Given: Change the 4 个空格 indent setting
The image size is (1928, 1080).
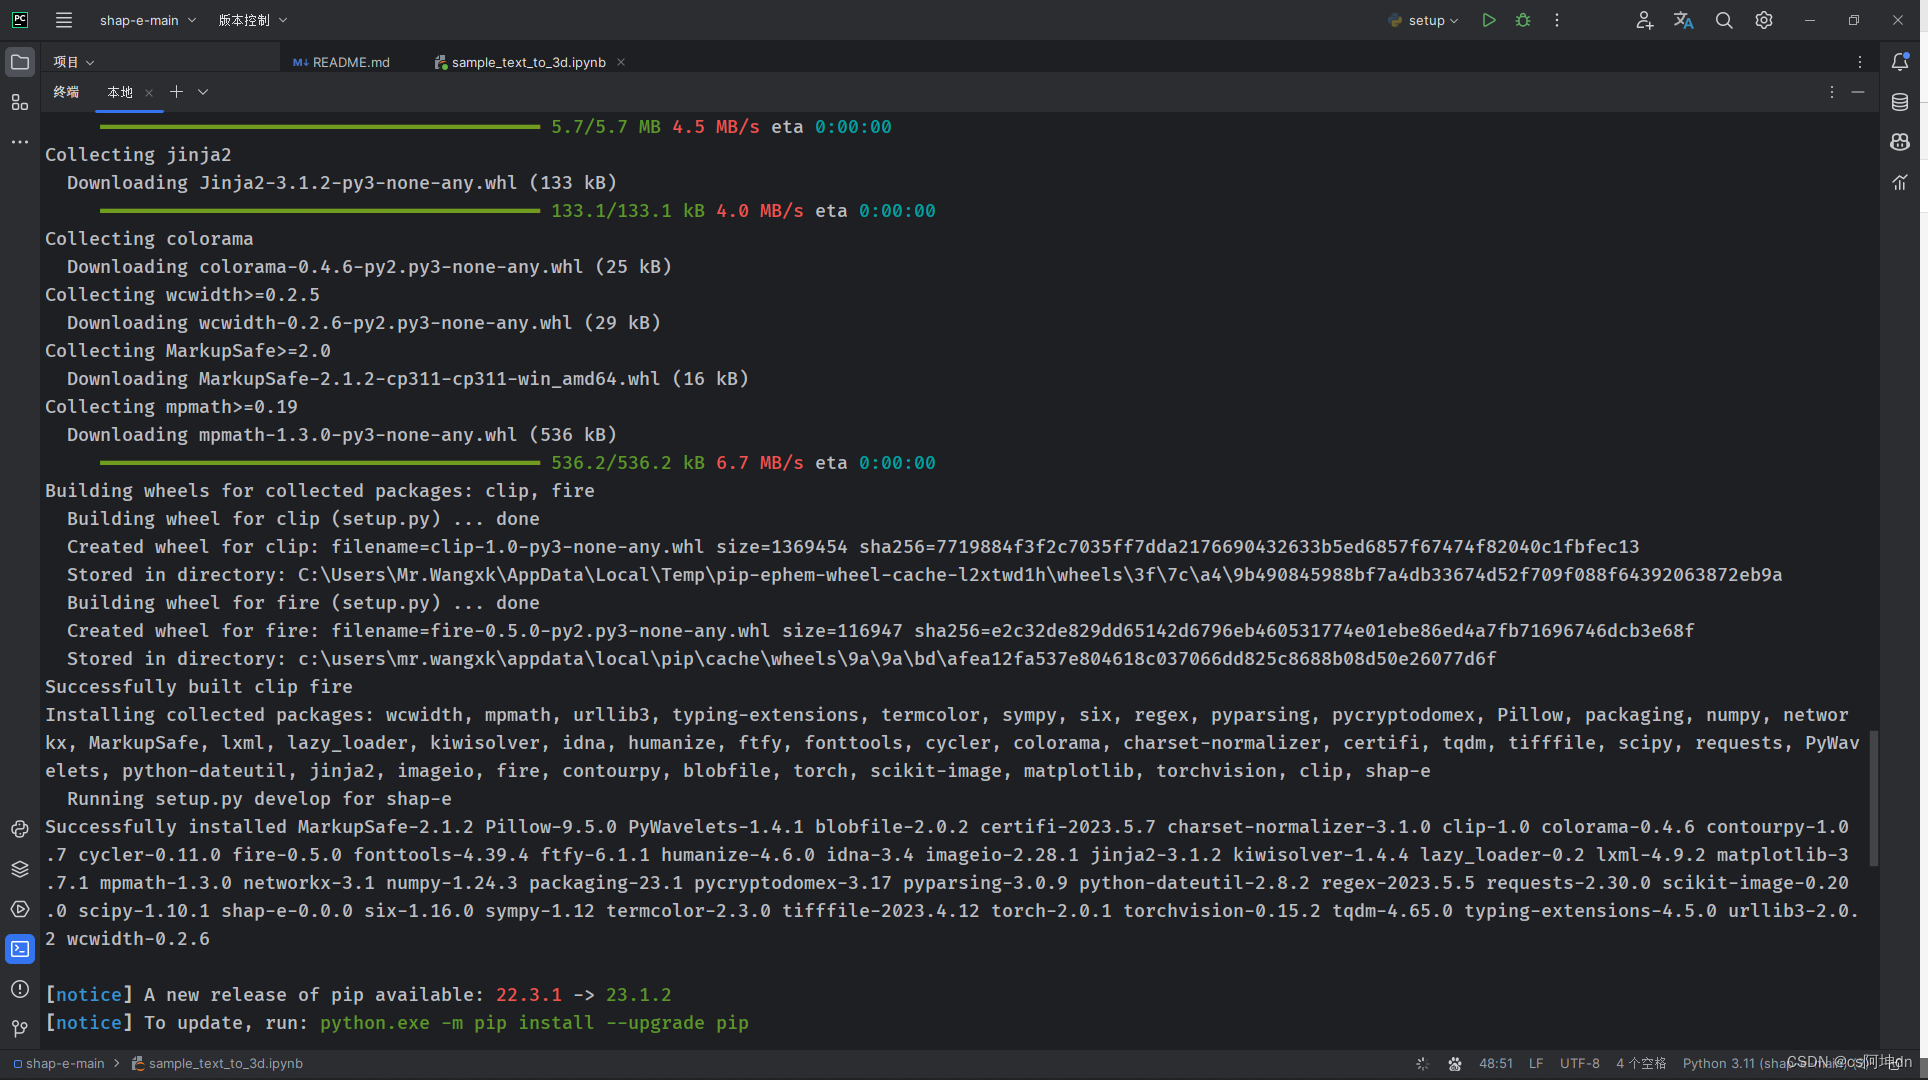Looking at the screenshot, I should (1641, 1064).
